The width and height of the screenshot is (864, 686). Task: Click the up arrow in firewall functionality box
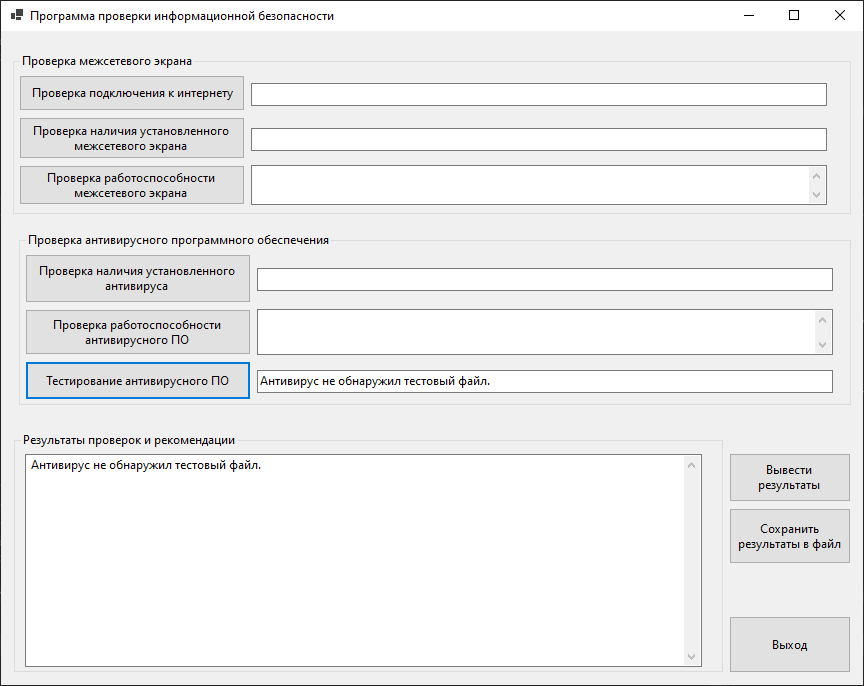(817, 176)
